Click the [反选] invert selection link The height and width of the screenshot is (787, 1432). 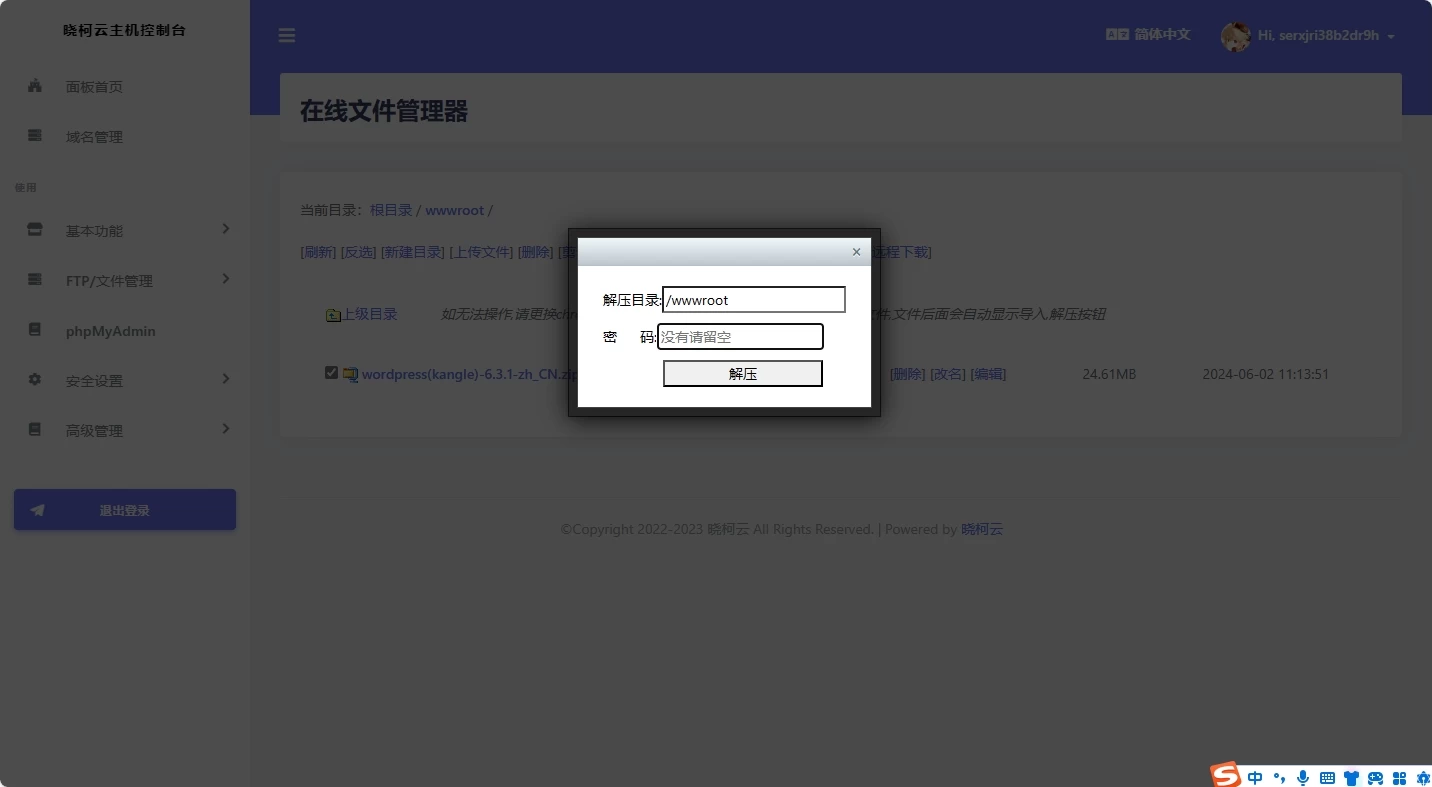click(359, 252)
